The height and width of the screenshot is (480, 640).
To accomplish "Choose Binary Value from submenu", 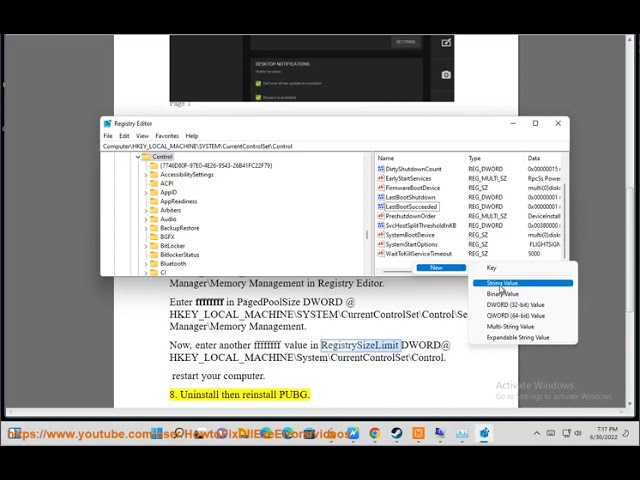I will (523, 294).
